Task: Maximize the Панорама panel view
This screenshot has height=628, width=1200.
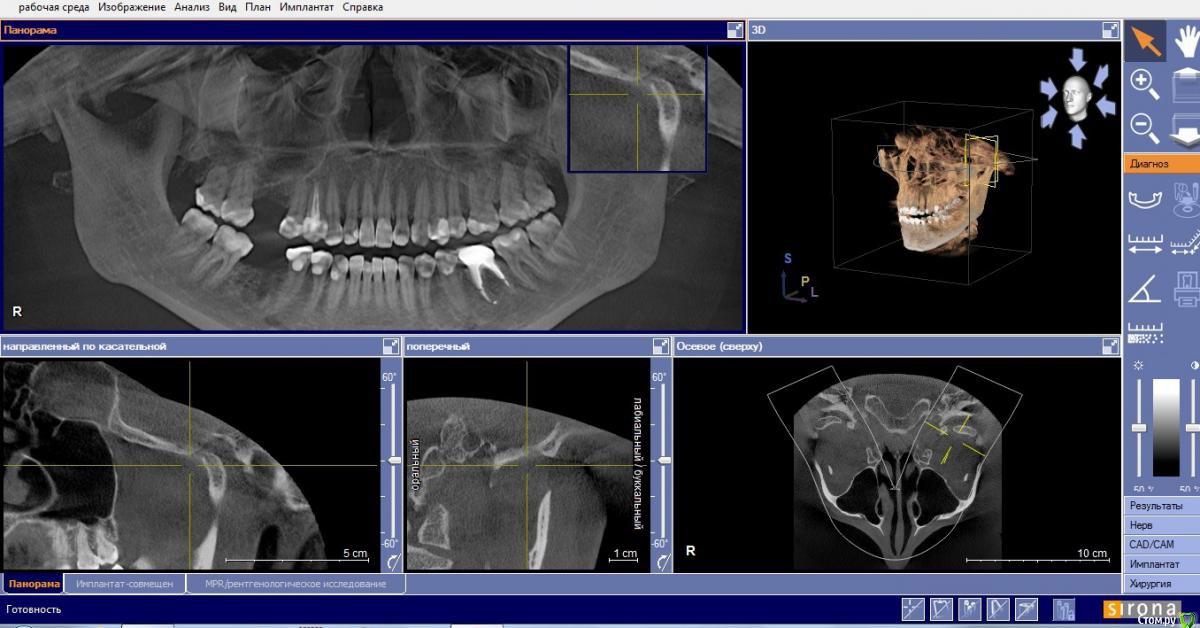Action: (735, 30)
